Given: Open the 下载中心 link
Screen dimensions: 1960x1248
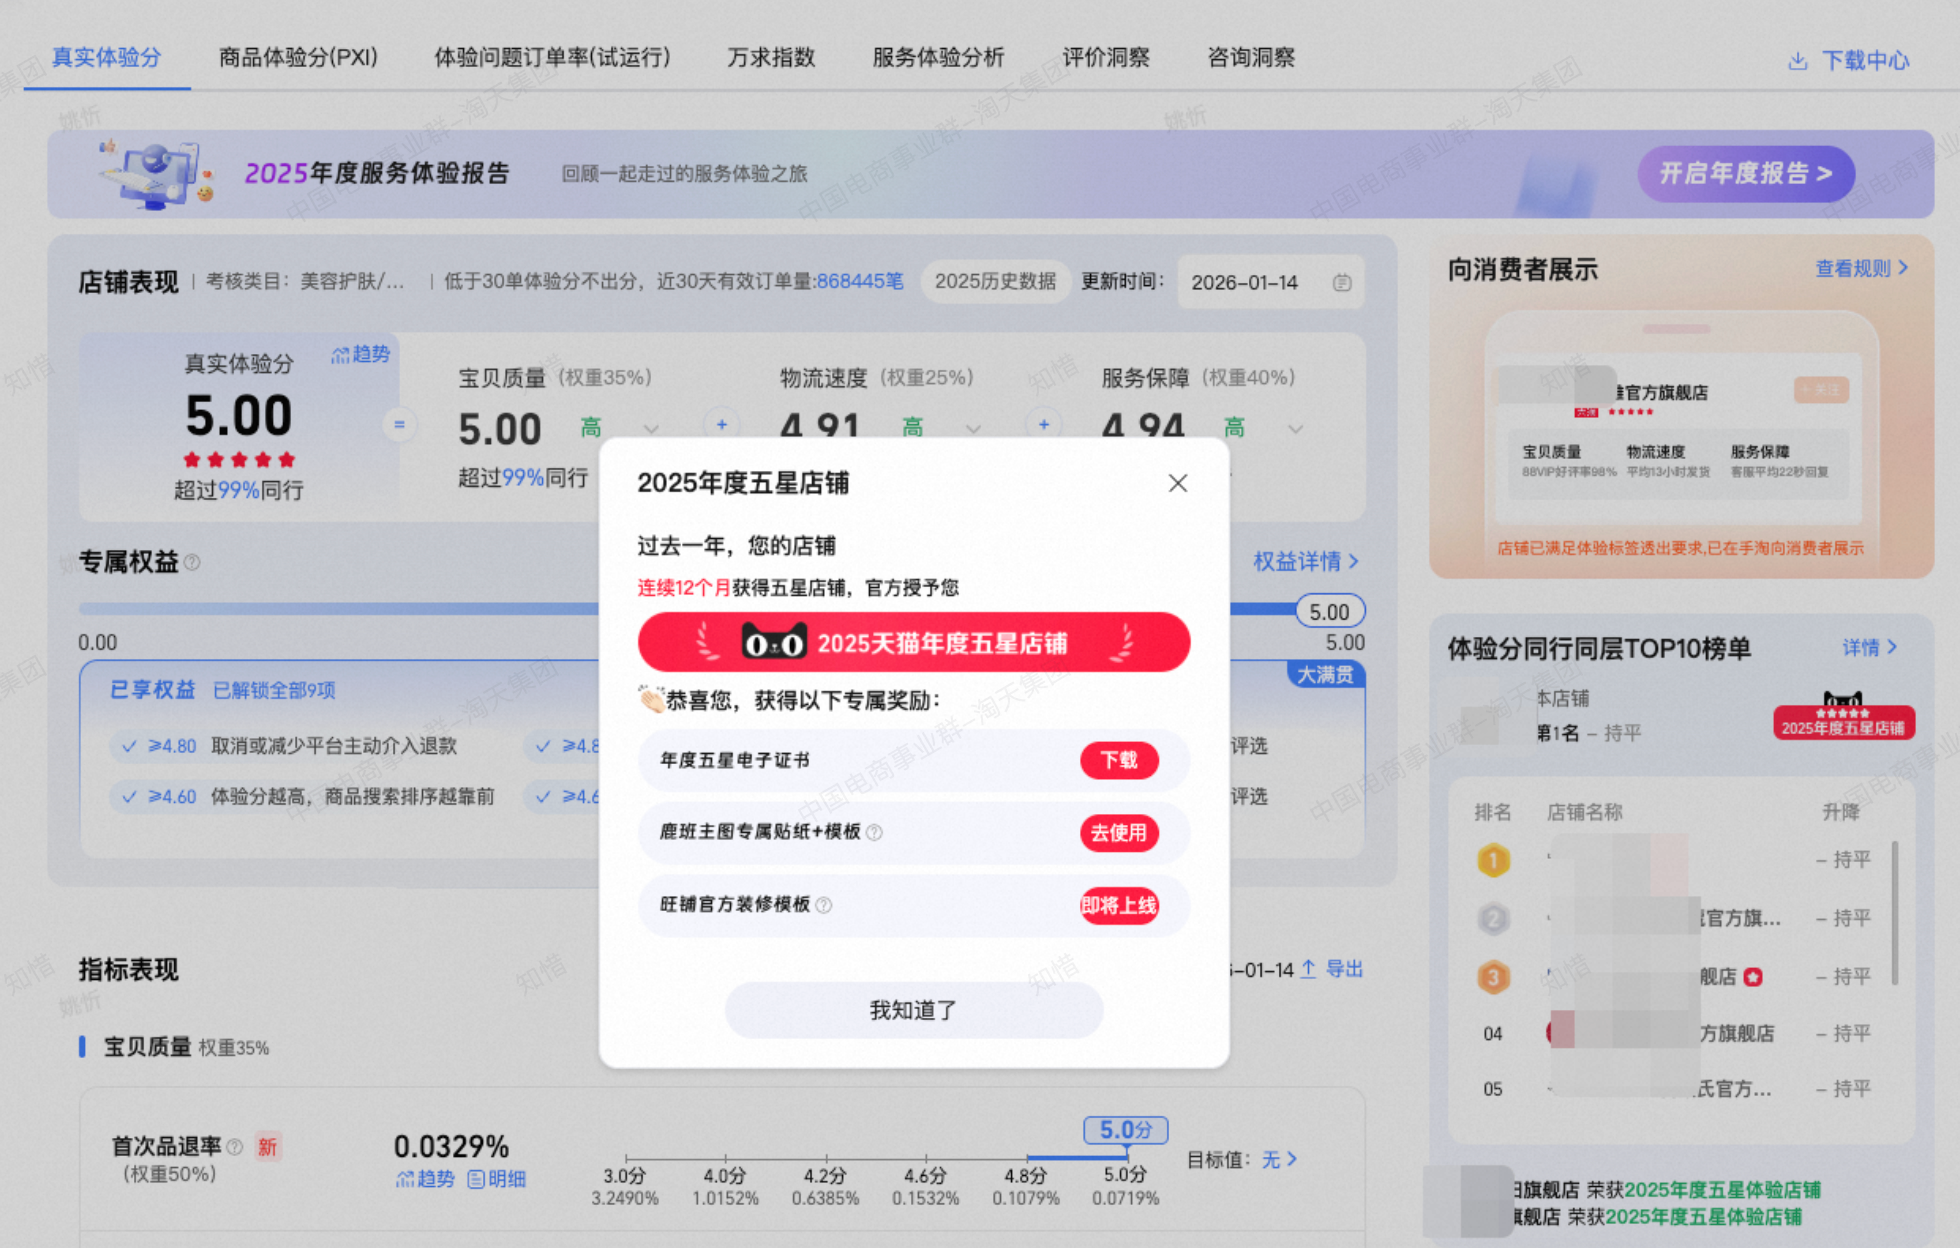Looking at the screenshot, I should click(1865, 60).
